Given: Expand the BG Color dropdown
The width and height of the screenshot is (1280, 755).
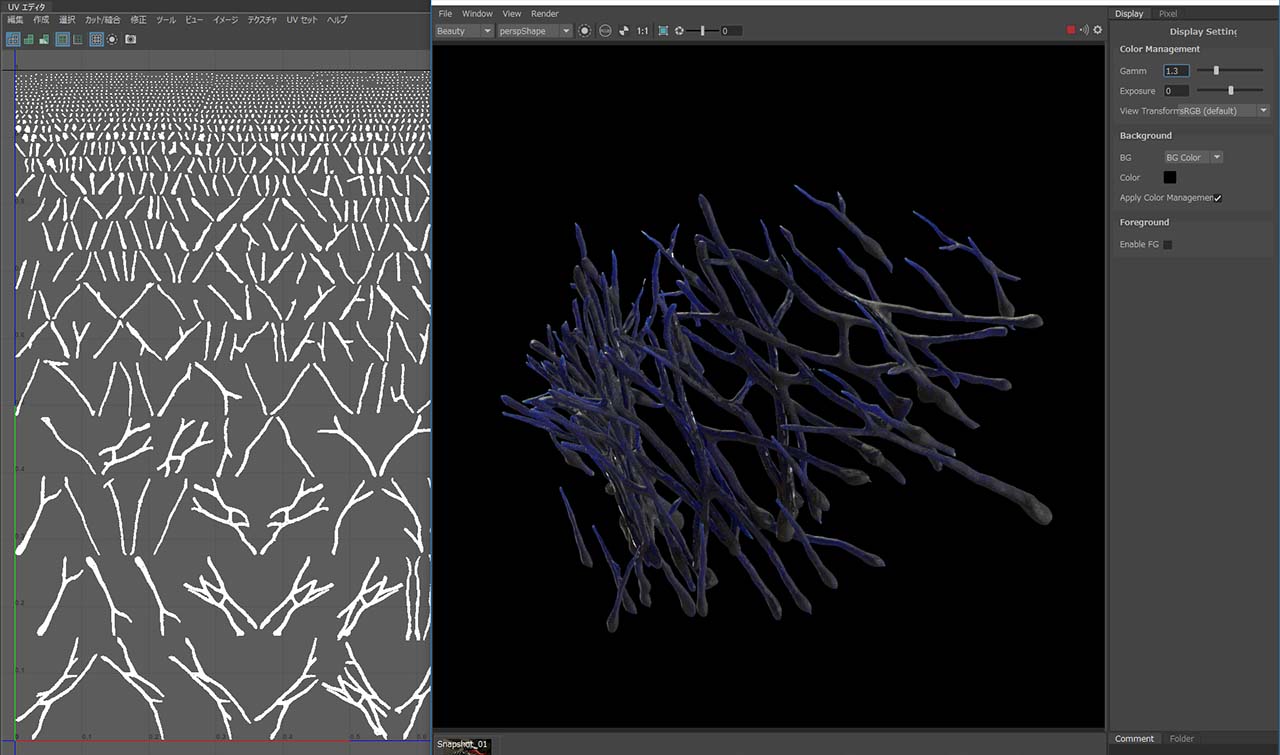Looking at the screenshot, I should [1193, 157].
